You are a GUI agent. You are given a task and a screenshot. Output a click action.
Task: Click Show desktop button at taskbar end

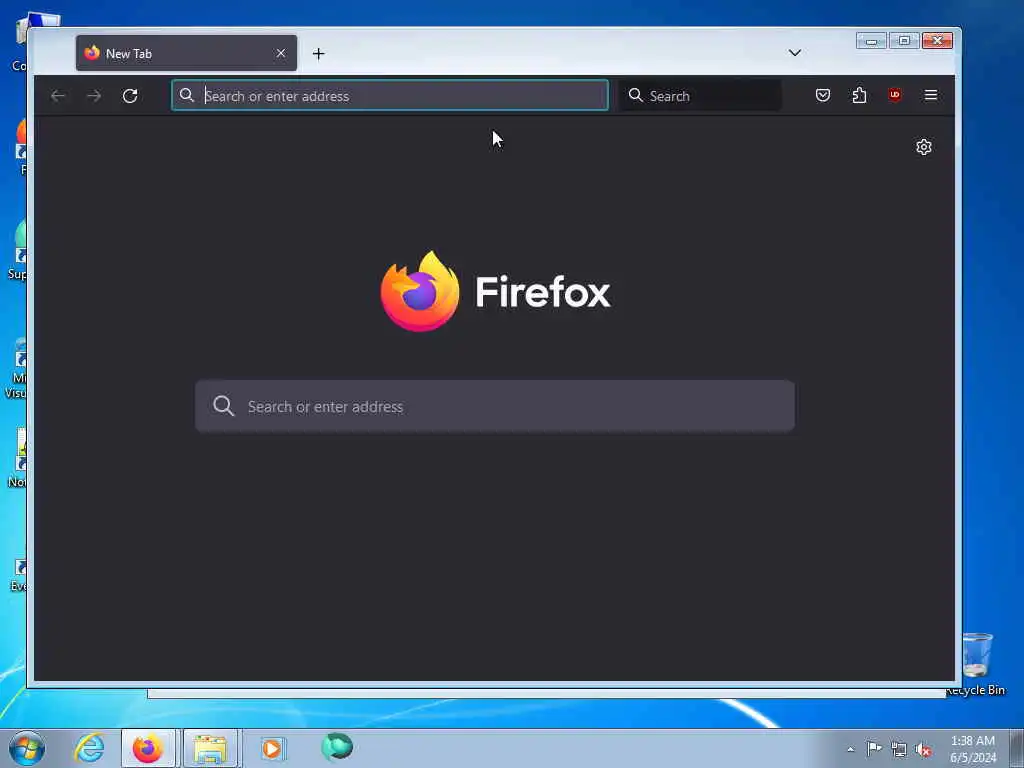tap(1017, 748)
